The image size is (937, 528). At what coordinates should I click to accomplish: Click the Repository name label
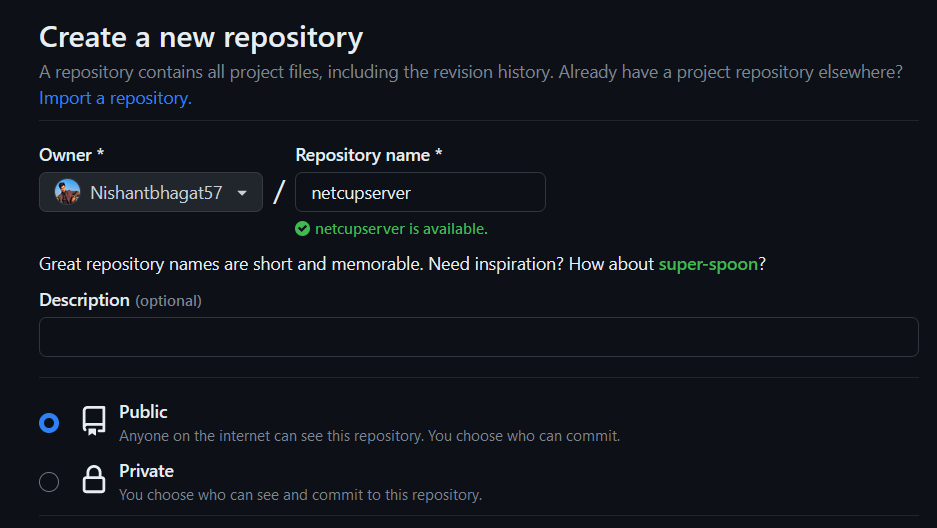point(369,155)
